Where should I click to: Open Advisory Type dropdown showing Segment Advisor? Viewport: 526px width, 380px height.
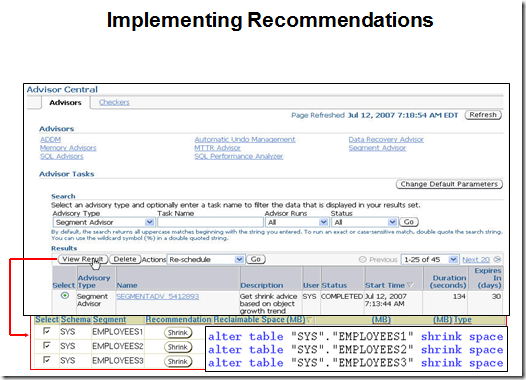tap(103, 222)
